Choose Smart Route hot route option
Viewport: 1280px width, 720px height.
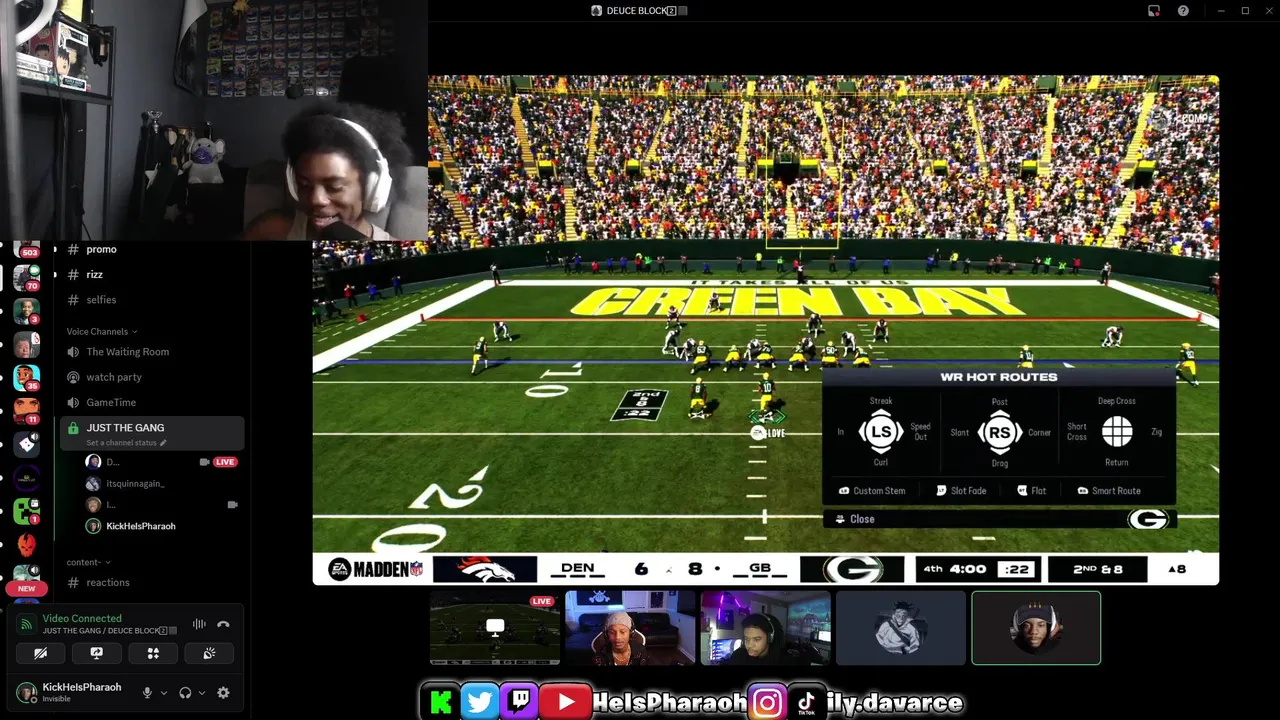pos(1109,491)
